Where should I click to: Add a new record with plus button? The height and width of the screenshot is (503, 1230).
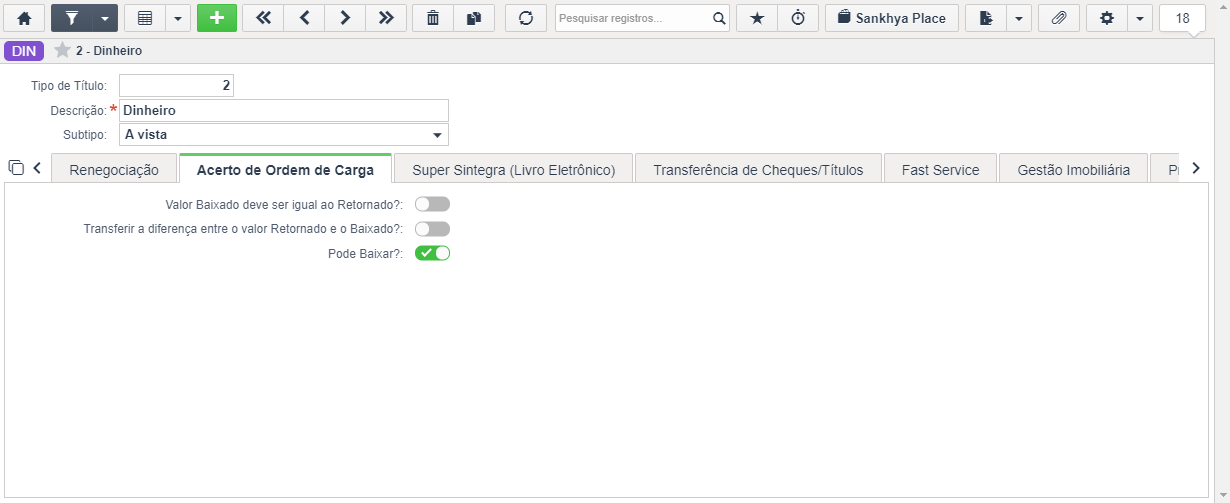click(x=217, y=18)
